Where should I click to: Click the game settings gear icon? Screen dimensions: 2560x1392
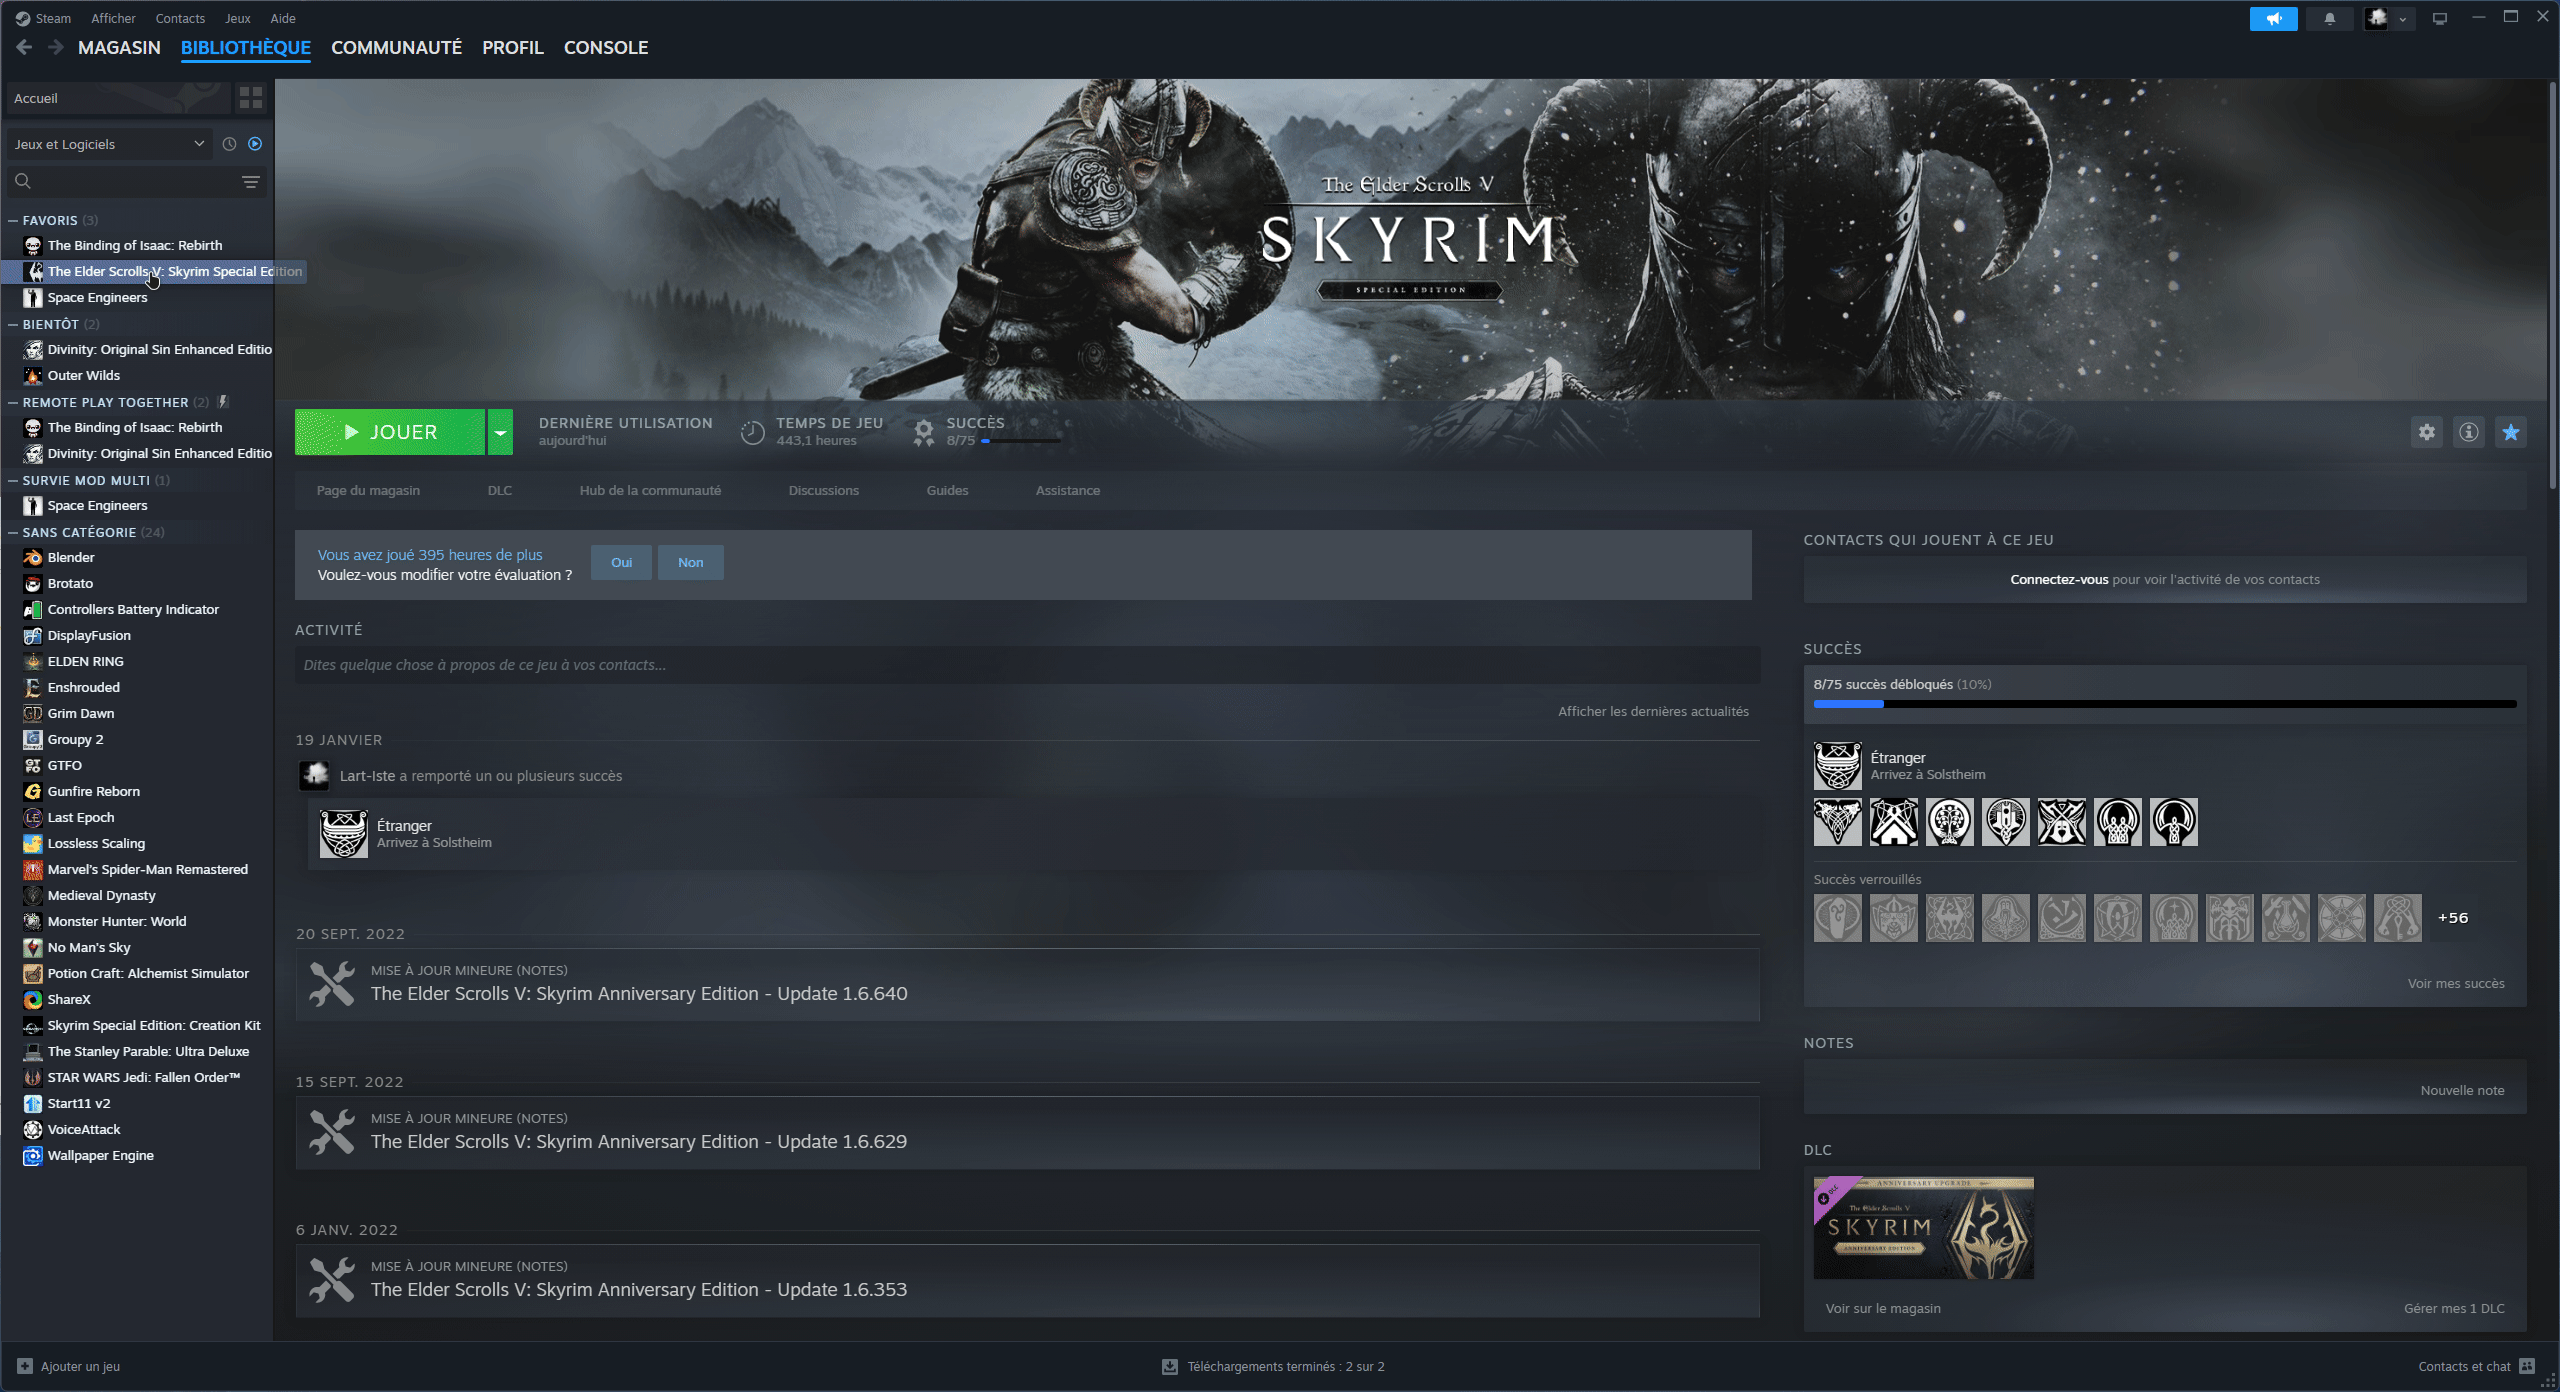tap(2426, 432)
